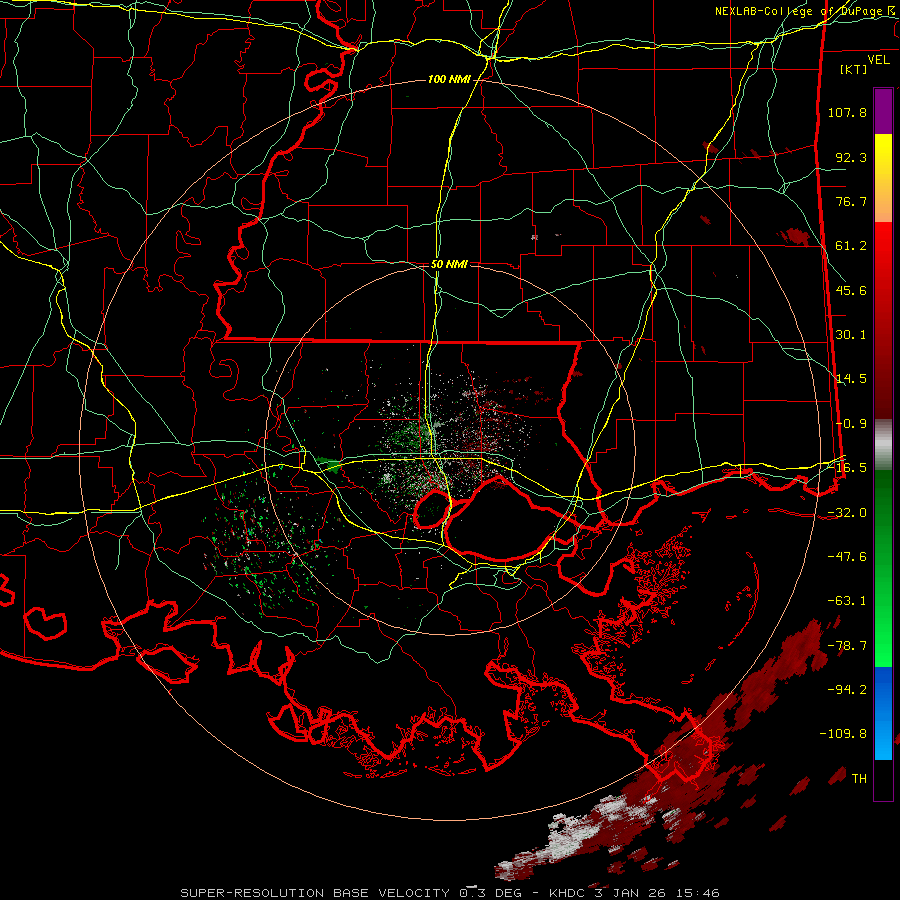Click the "TH" threshold label
The height and width of the screenshot is (900, 900).
(859, 779)
